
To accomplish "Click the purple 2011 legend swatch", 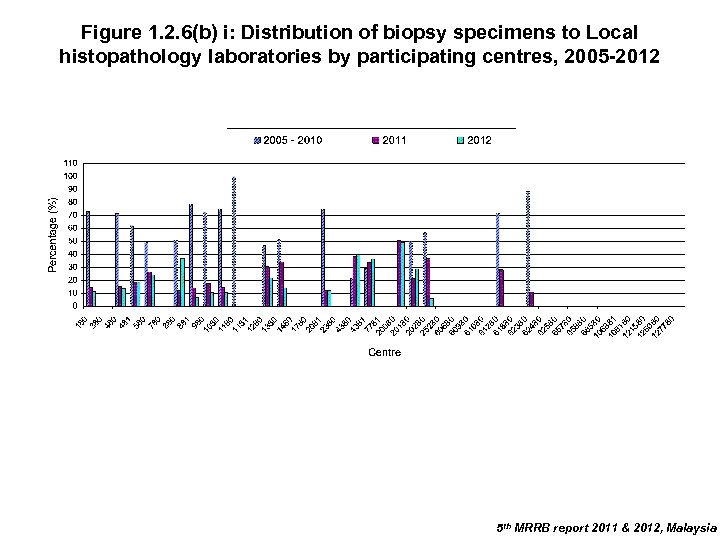I will pyautogui.click(x=376, y=141).
